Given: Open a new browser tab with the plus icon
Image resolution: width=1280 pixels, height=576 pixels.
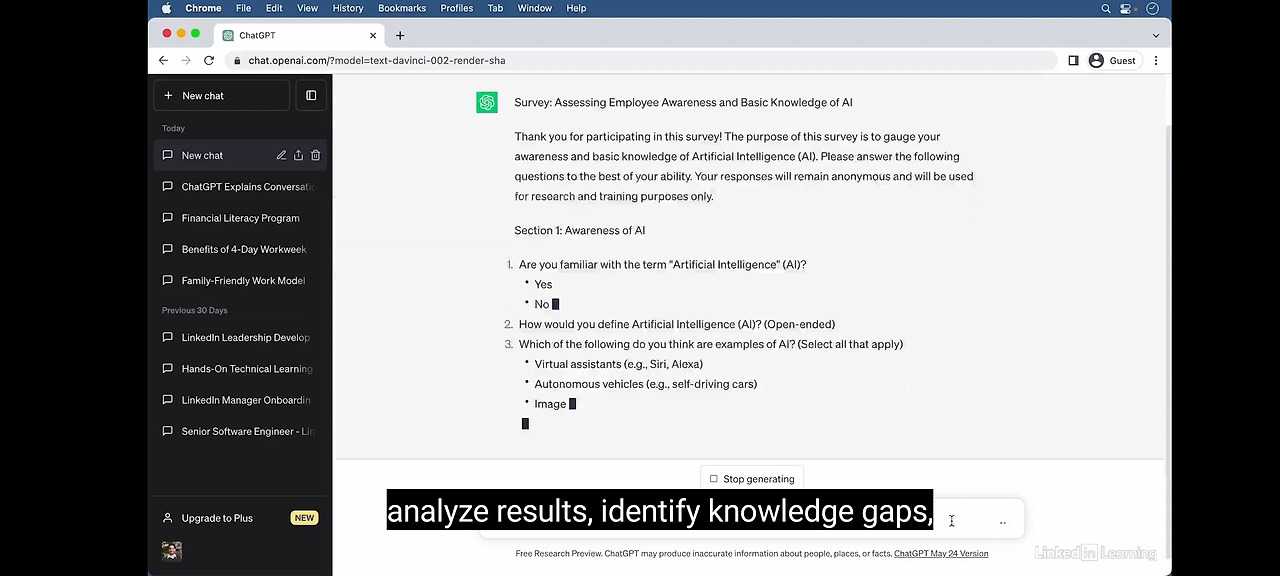Looking at the screenshot, I should [400, 35].
